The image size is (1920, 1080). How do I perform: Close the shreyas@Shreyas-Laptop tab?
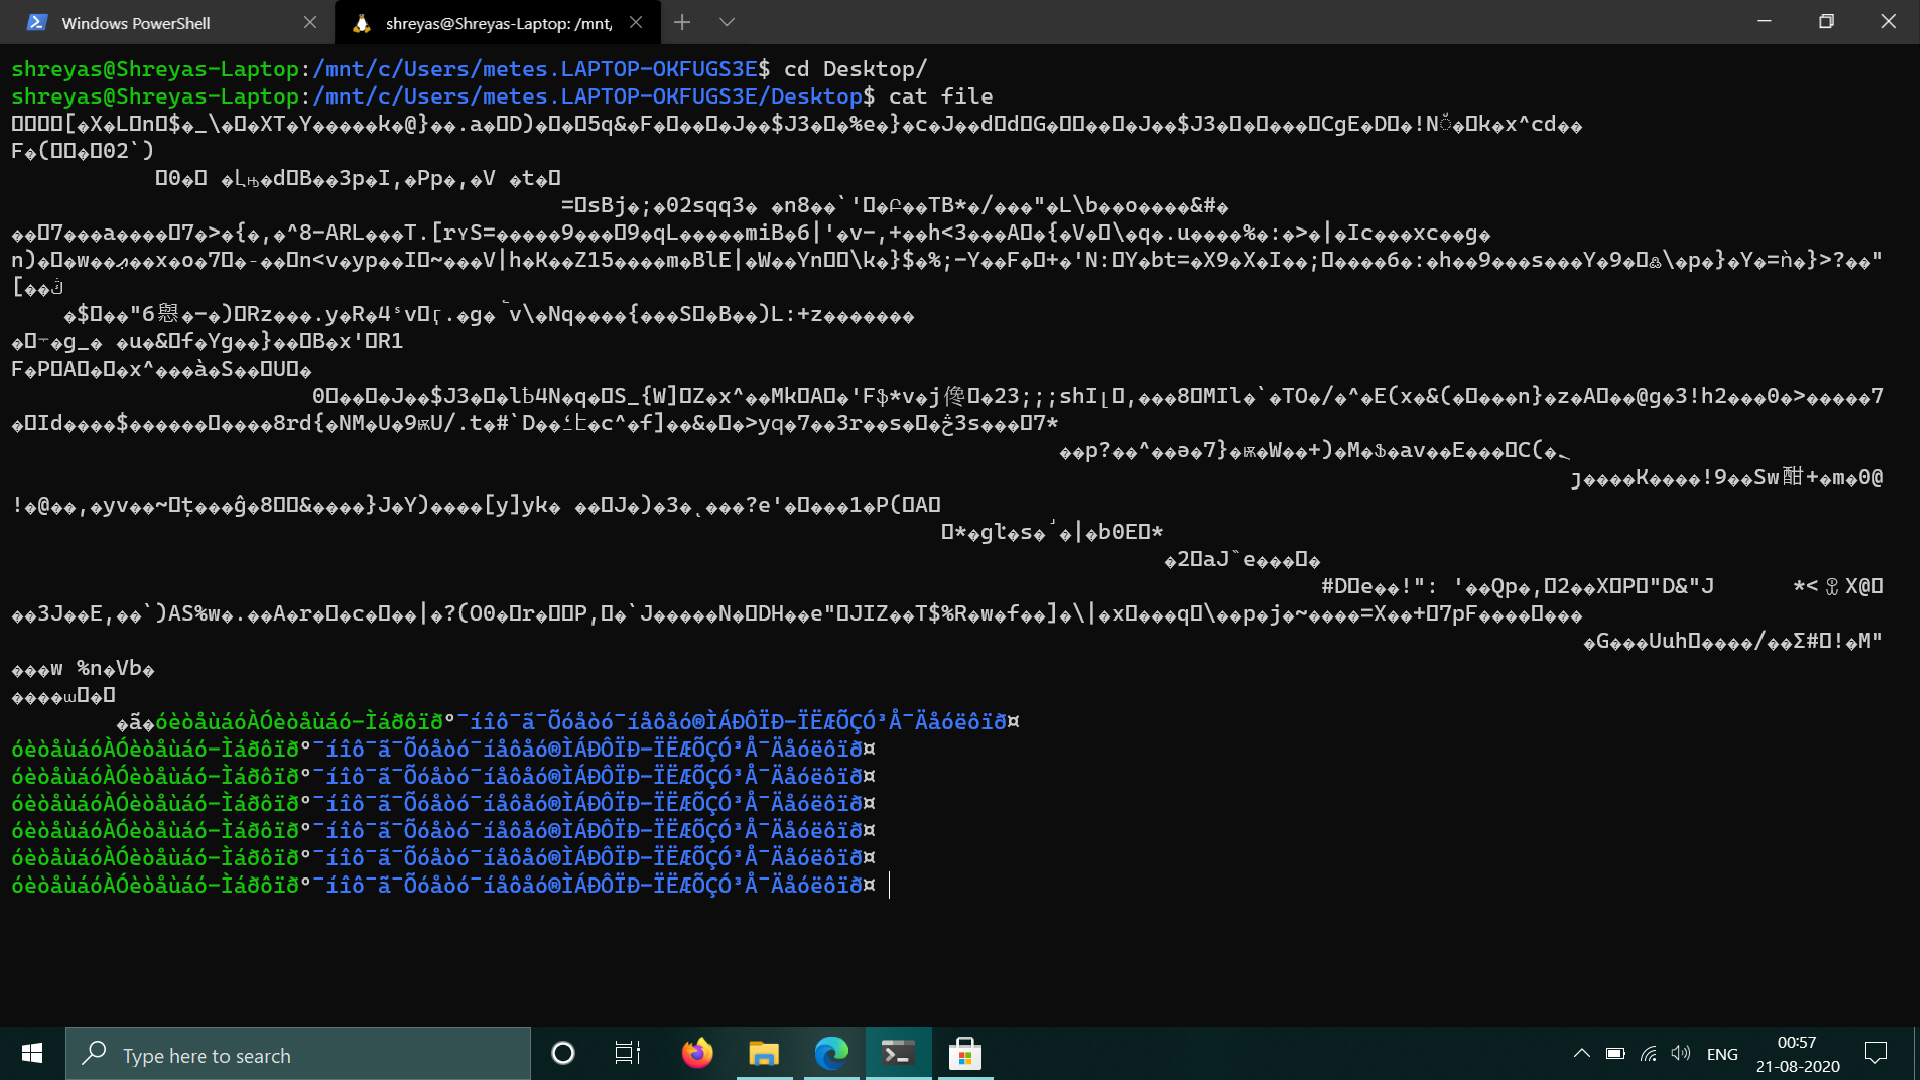coord(636,22)
